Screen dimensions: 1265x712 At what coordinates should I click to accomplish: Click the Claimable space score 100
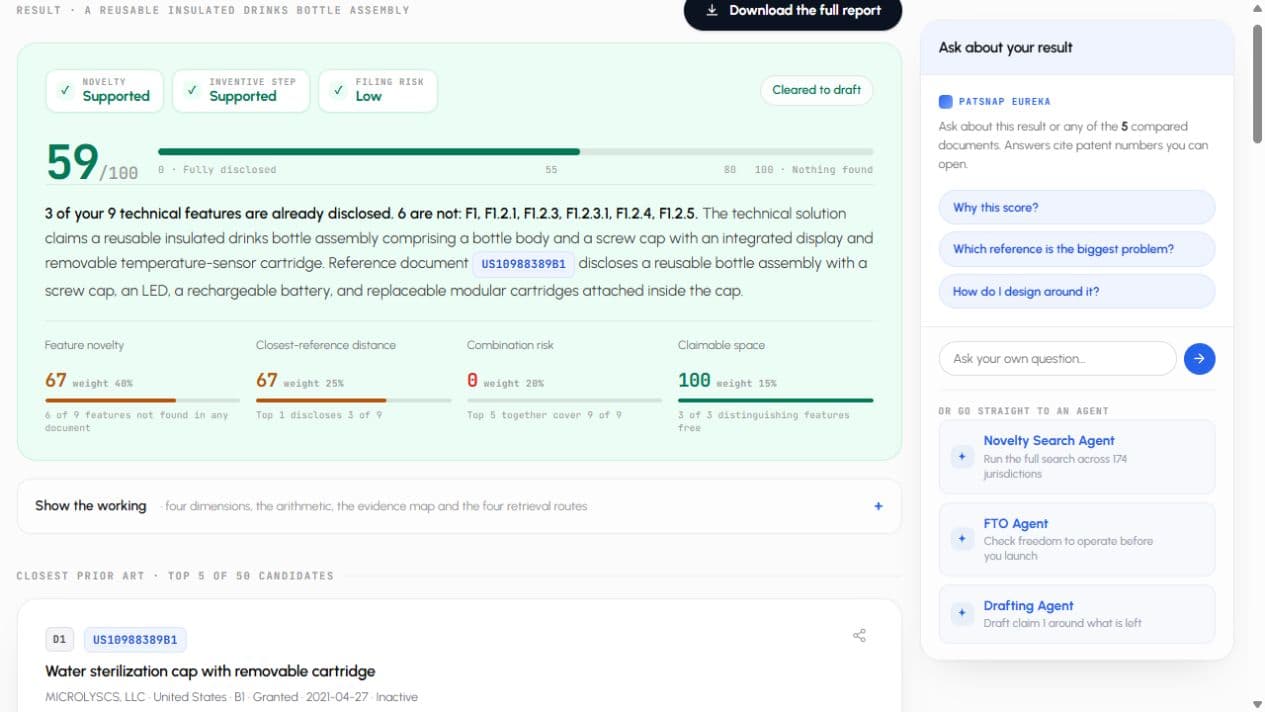pos(694,380)
